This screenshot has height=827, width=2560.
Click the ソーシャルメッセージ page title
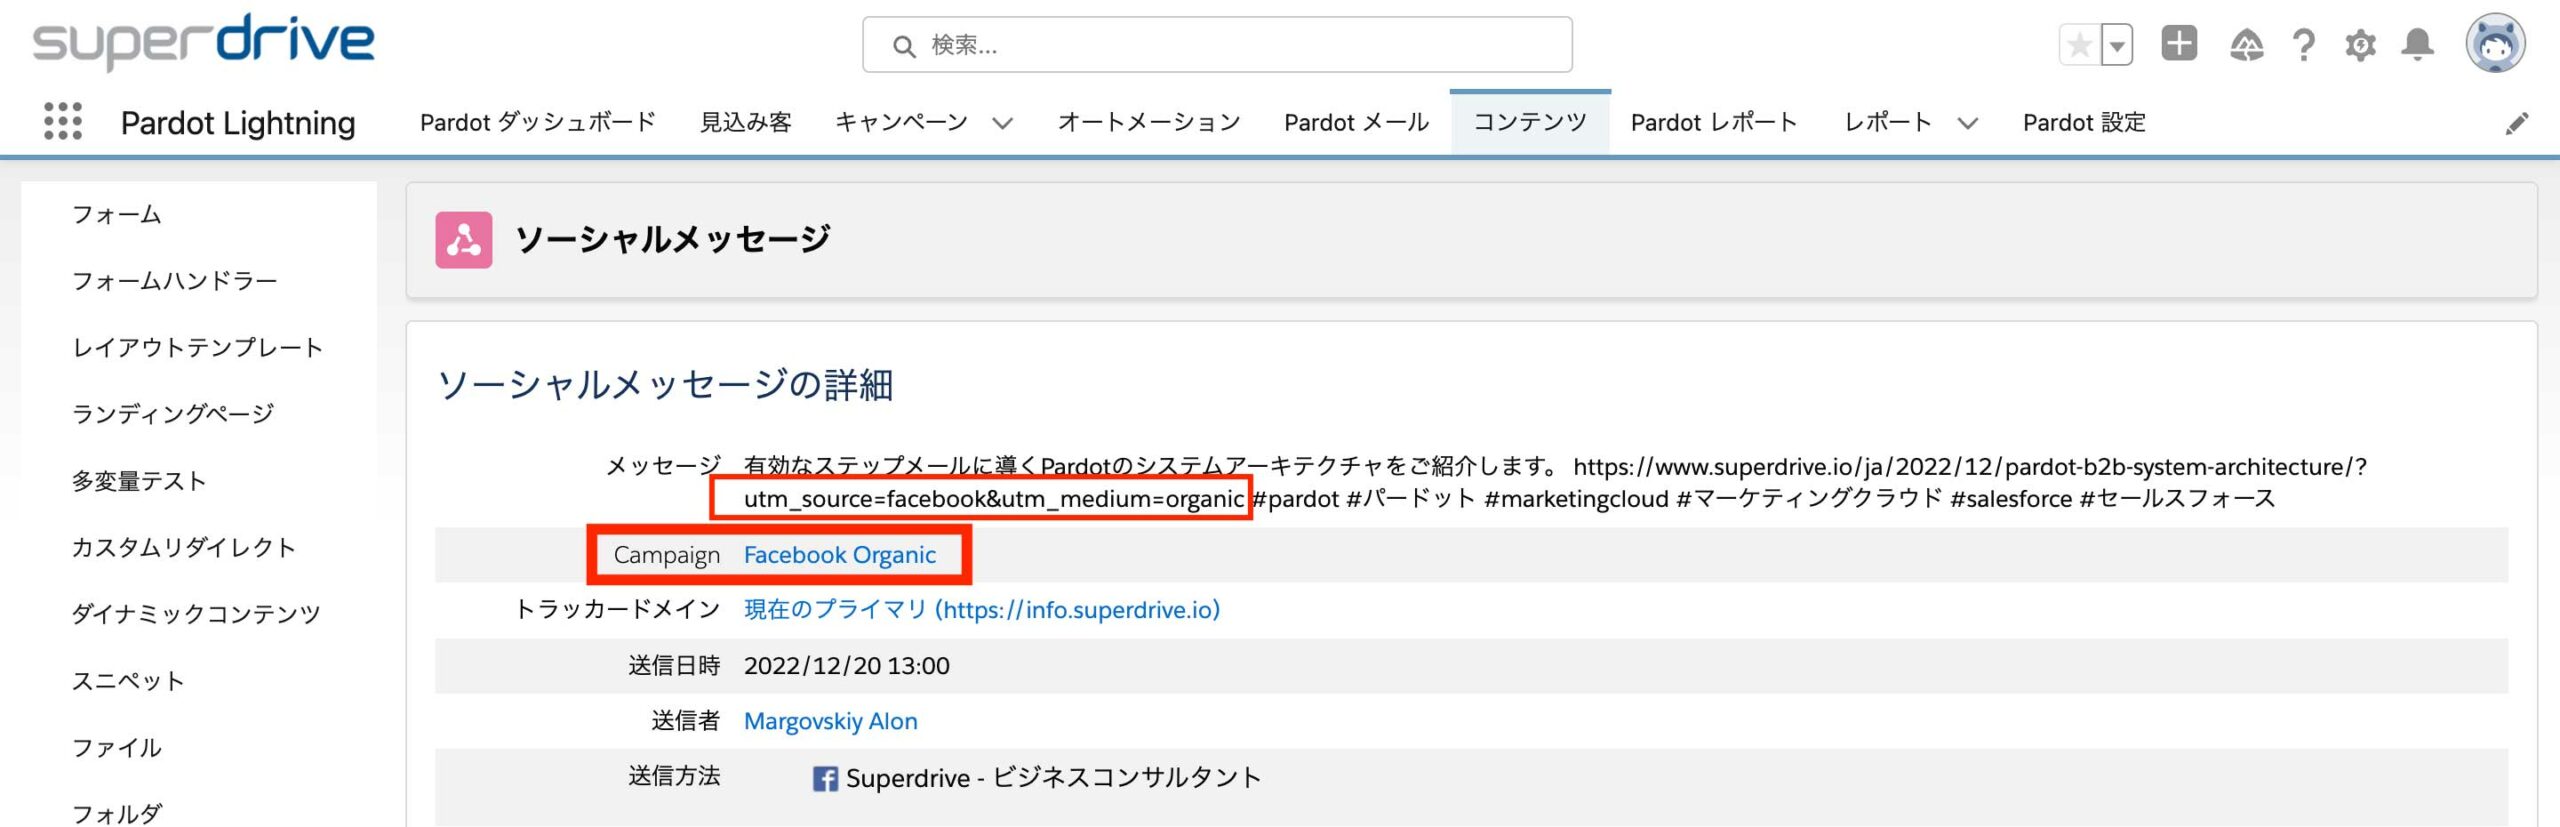[673, 239]
